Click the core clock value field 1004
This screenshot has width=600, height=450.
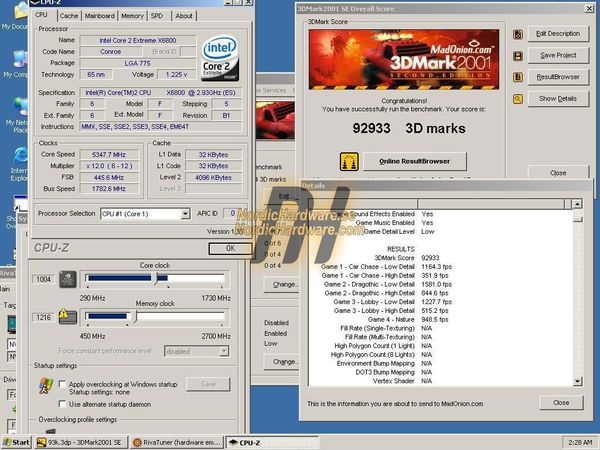tap(43, 279)
